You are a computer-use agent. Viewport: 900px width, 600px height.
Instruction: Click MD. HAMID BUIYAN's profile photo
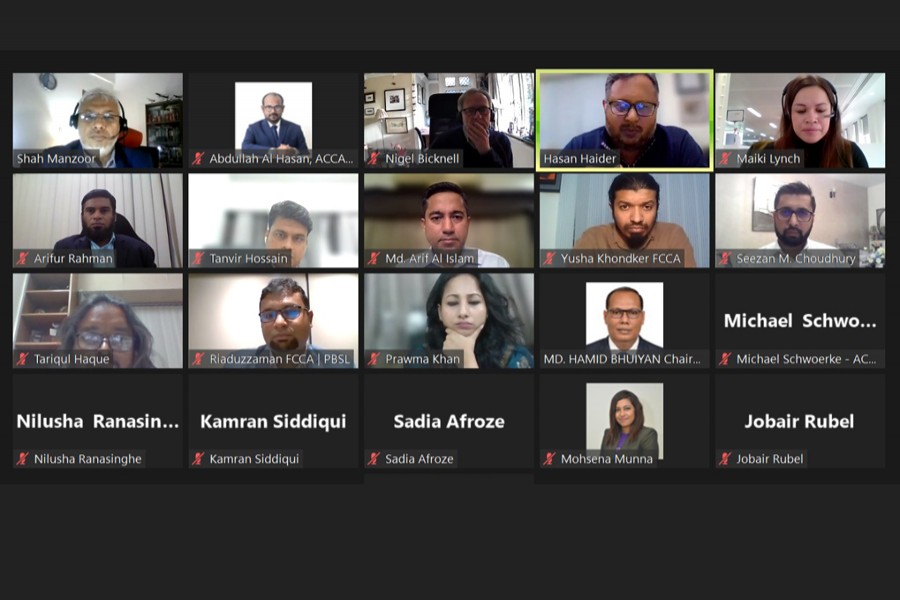click(624, 315)
